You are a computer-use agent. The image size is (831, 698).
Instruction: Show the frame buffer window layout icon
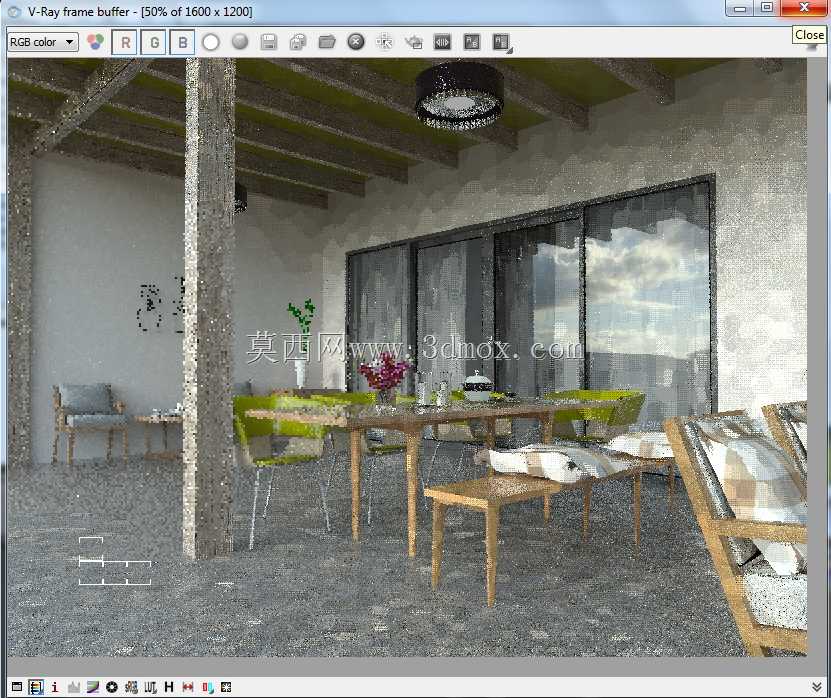click(x=17, y=687)
